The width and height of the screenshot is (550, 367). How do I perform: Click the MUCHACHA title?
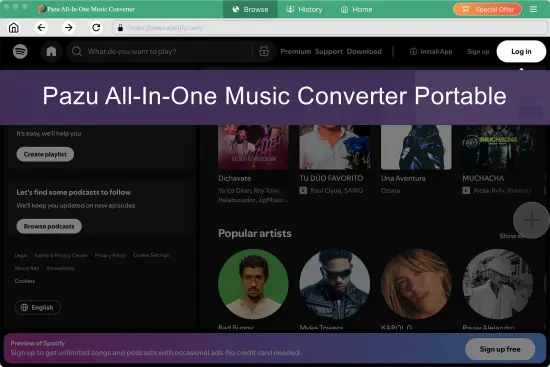pos(483,178)
